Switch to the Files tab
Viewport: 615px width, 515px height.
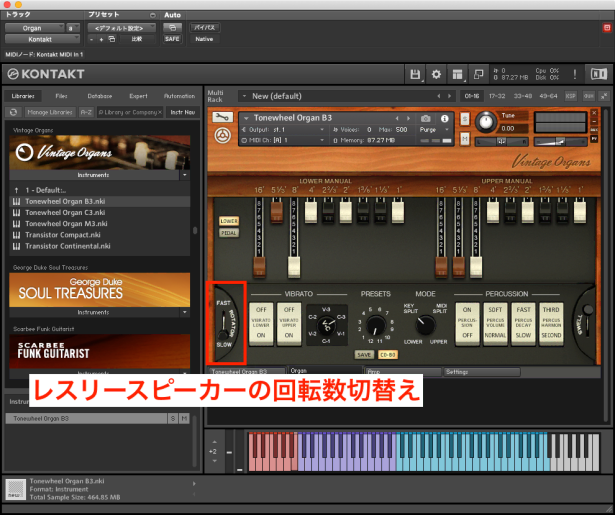(x=61, y=96)
